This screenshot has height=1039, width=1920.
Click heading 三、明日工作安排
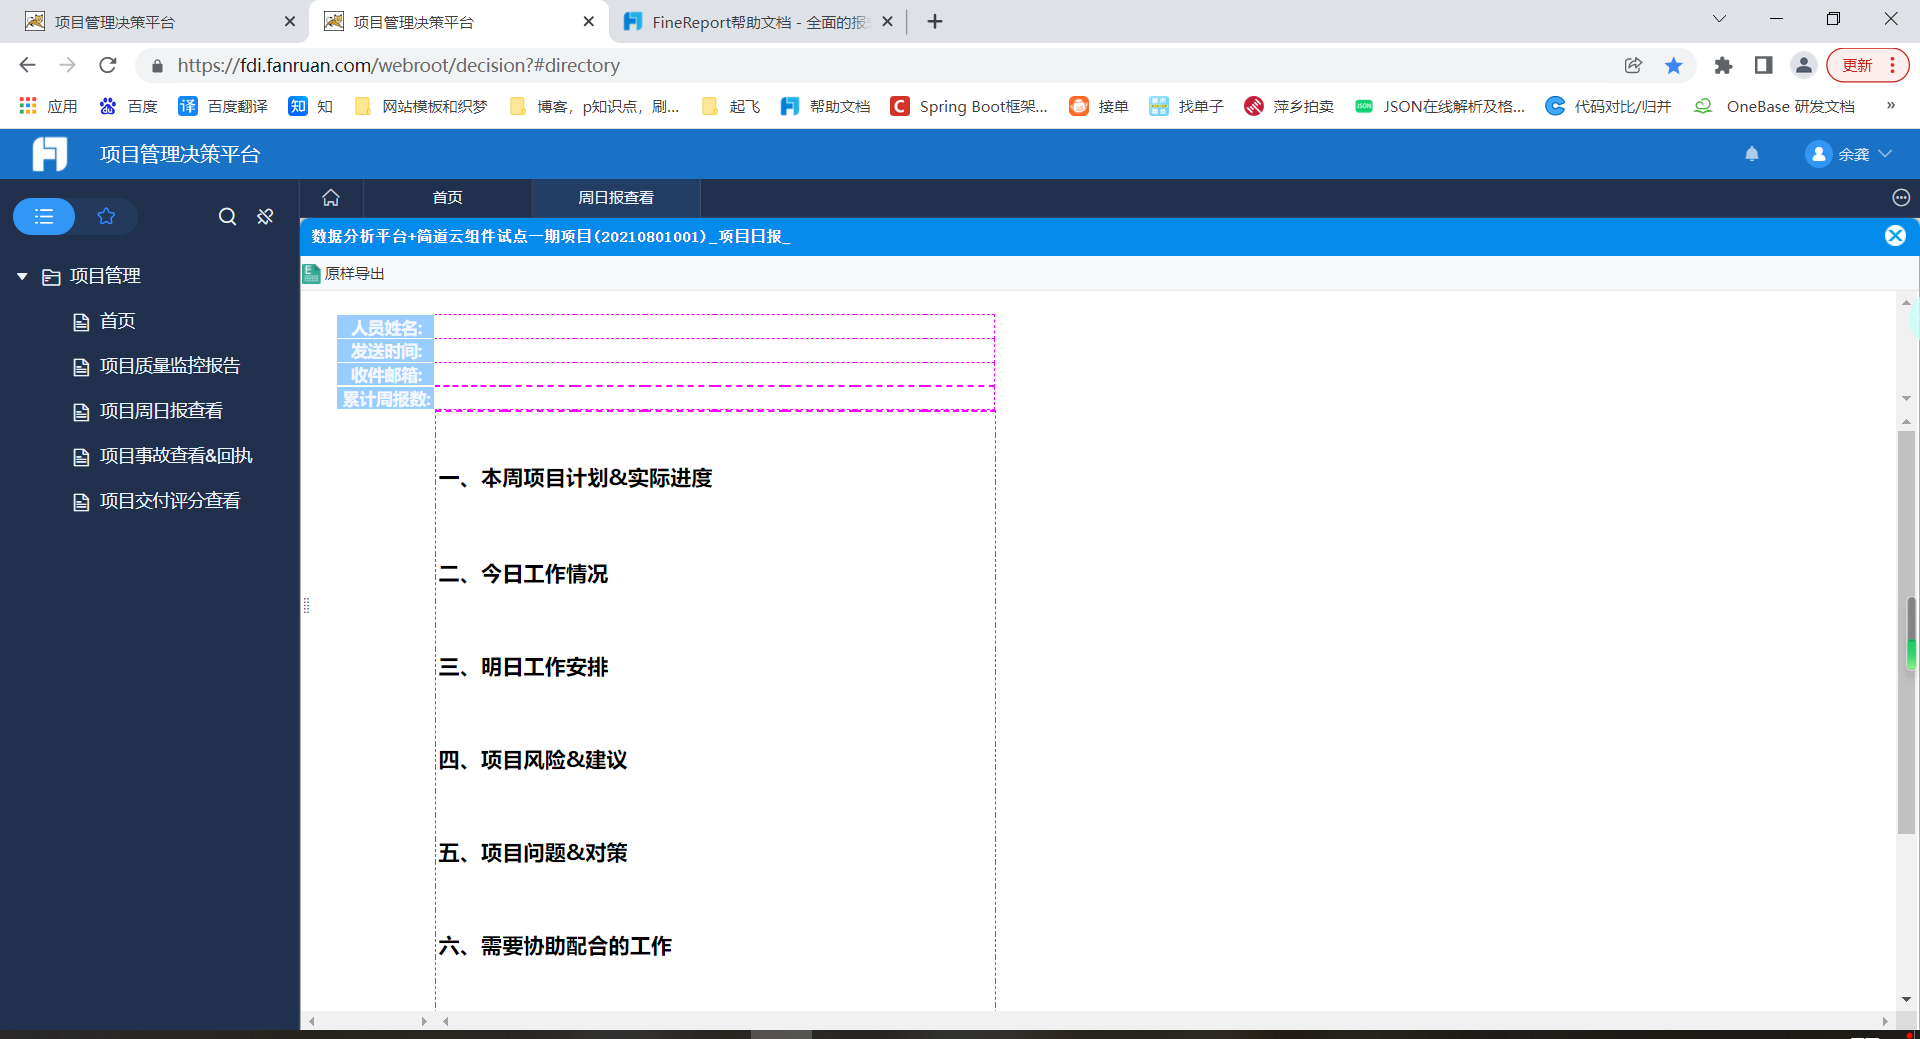tap(524, 667)
